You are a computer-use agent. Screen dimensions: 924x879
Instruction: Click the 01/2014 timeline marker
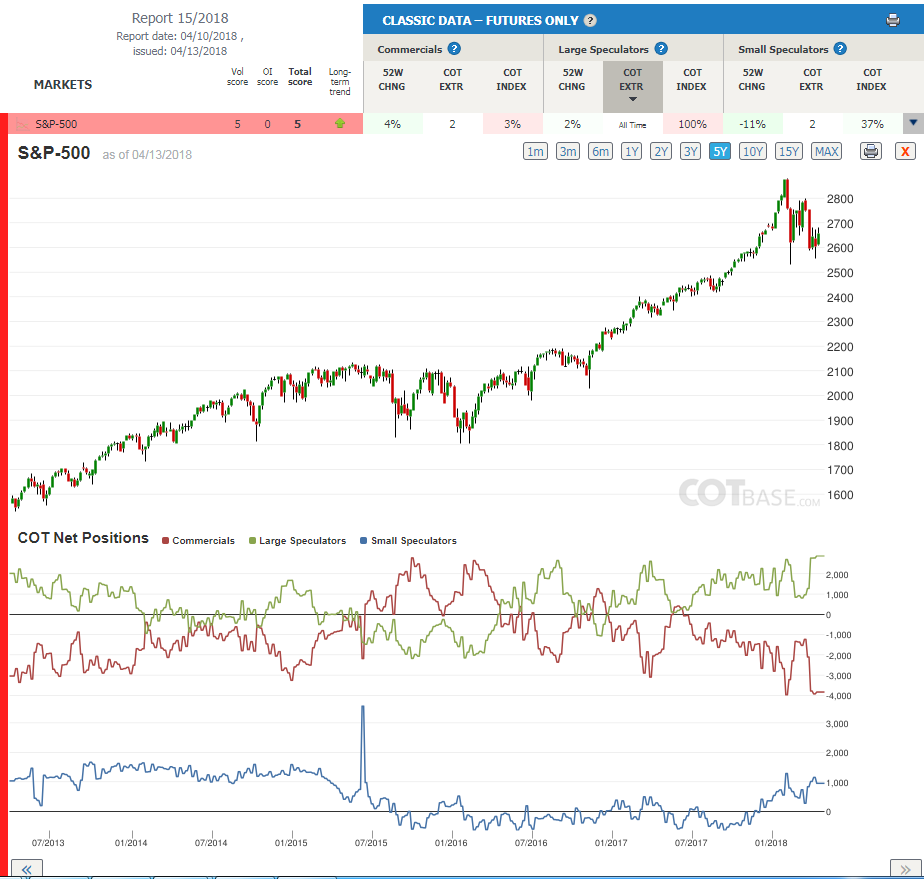click(x=131, y=843)
